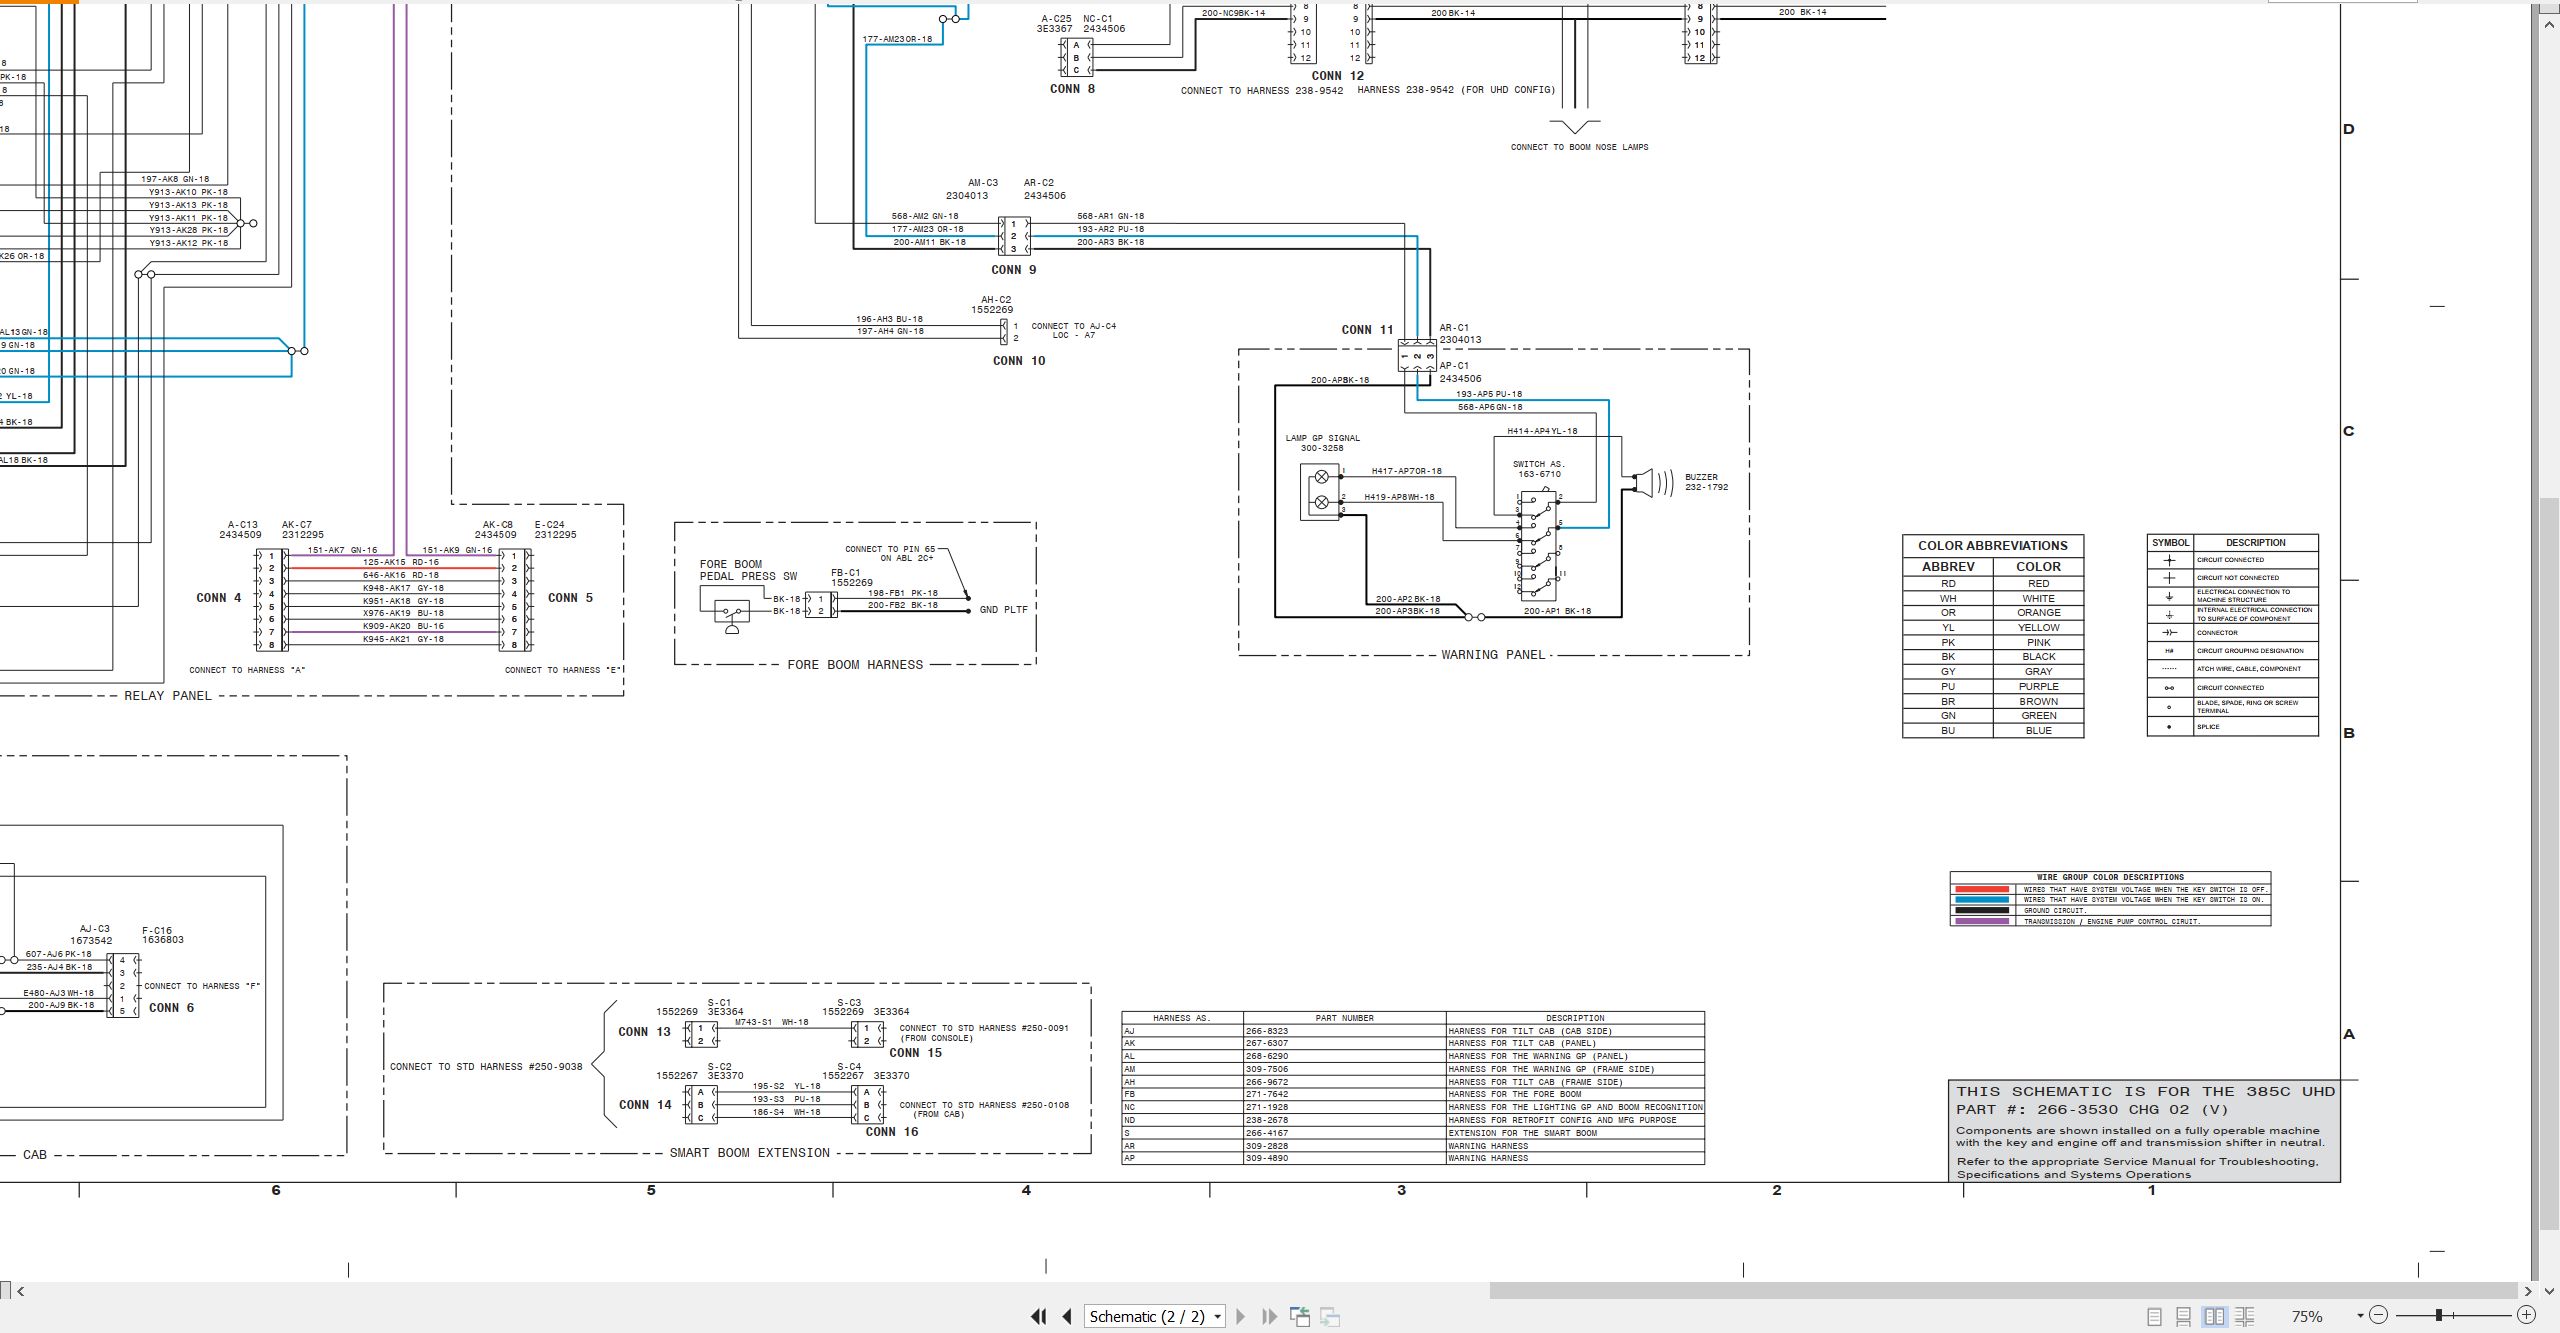Switch to single page view

coord(2155,1317)
